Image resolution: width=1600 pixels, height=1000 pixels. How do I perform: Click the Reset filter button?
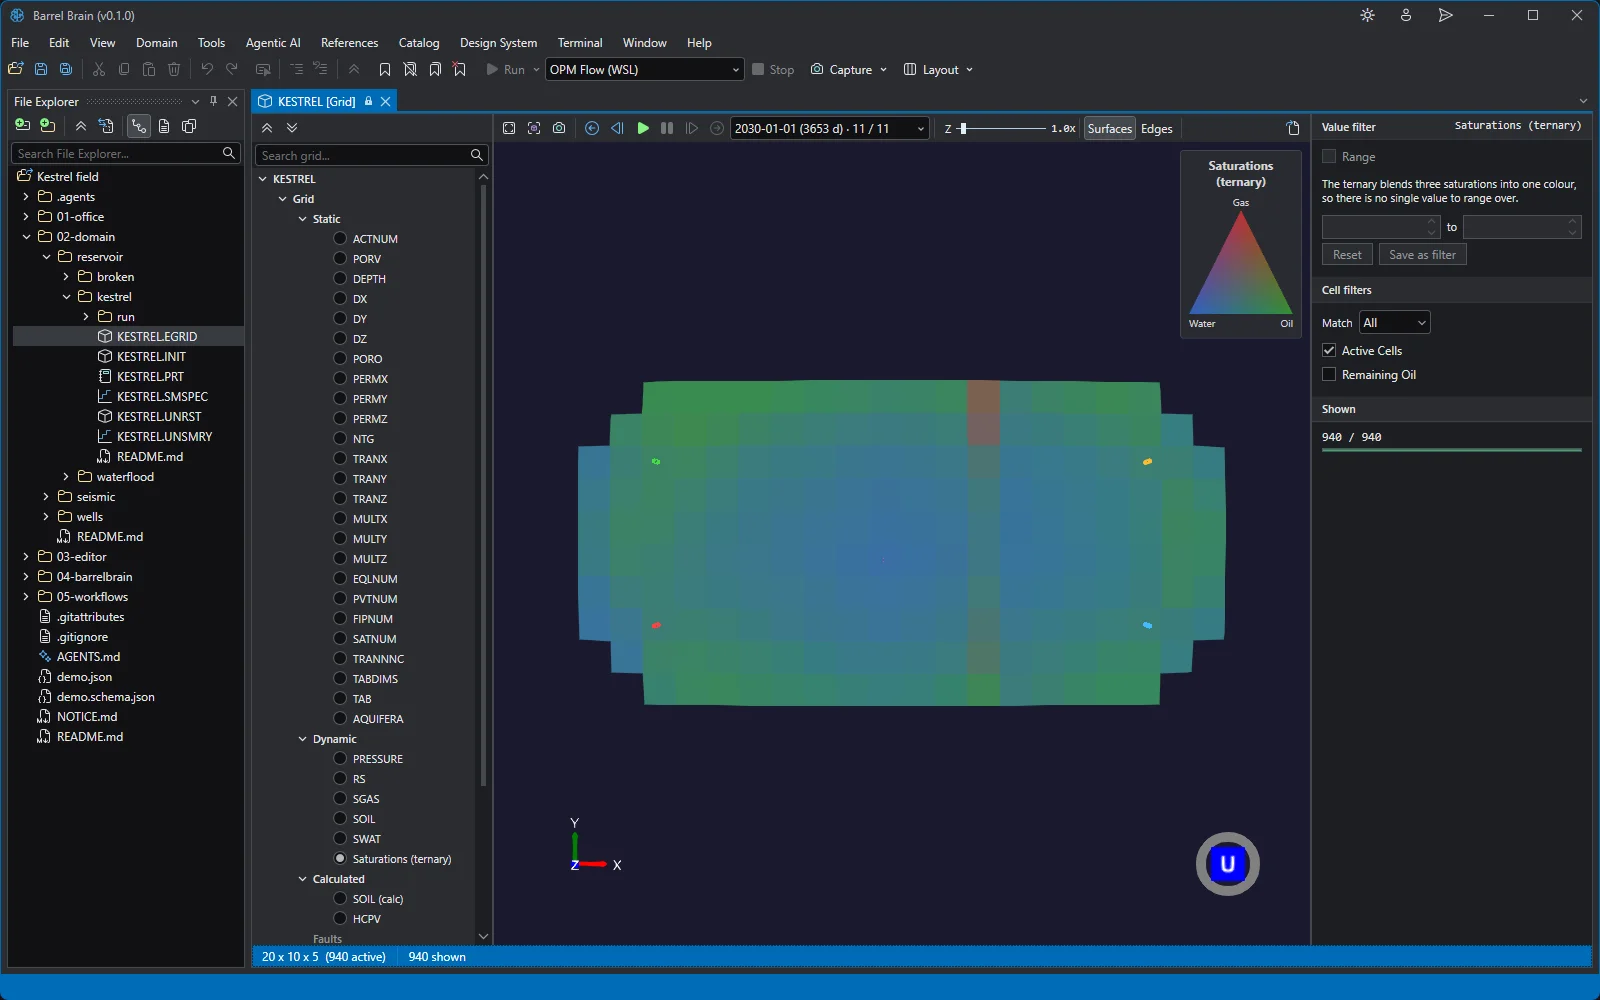point(1347,254)
